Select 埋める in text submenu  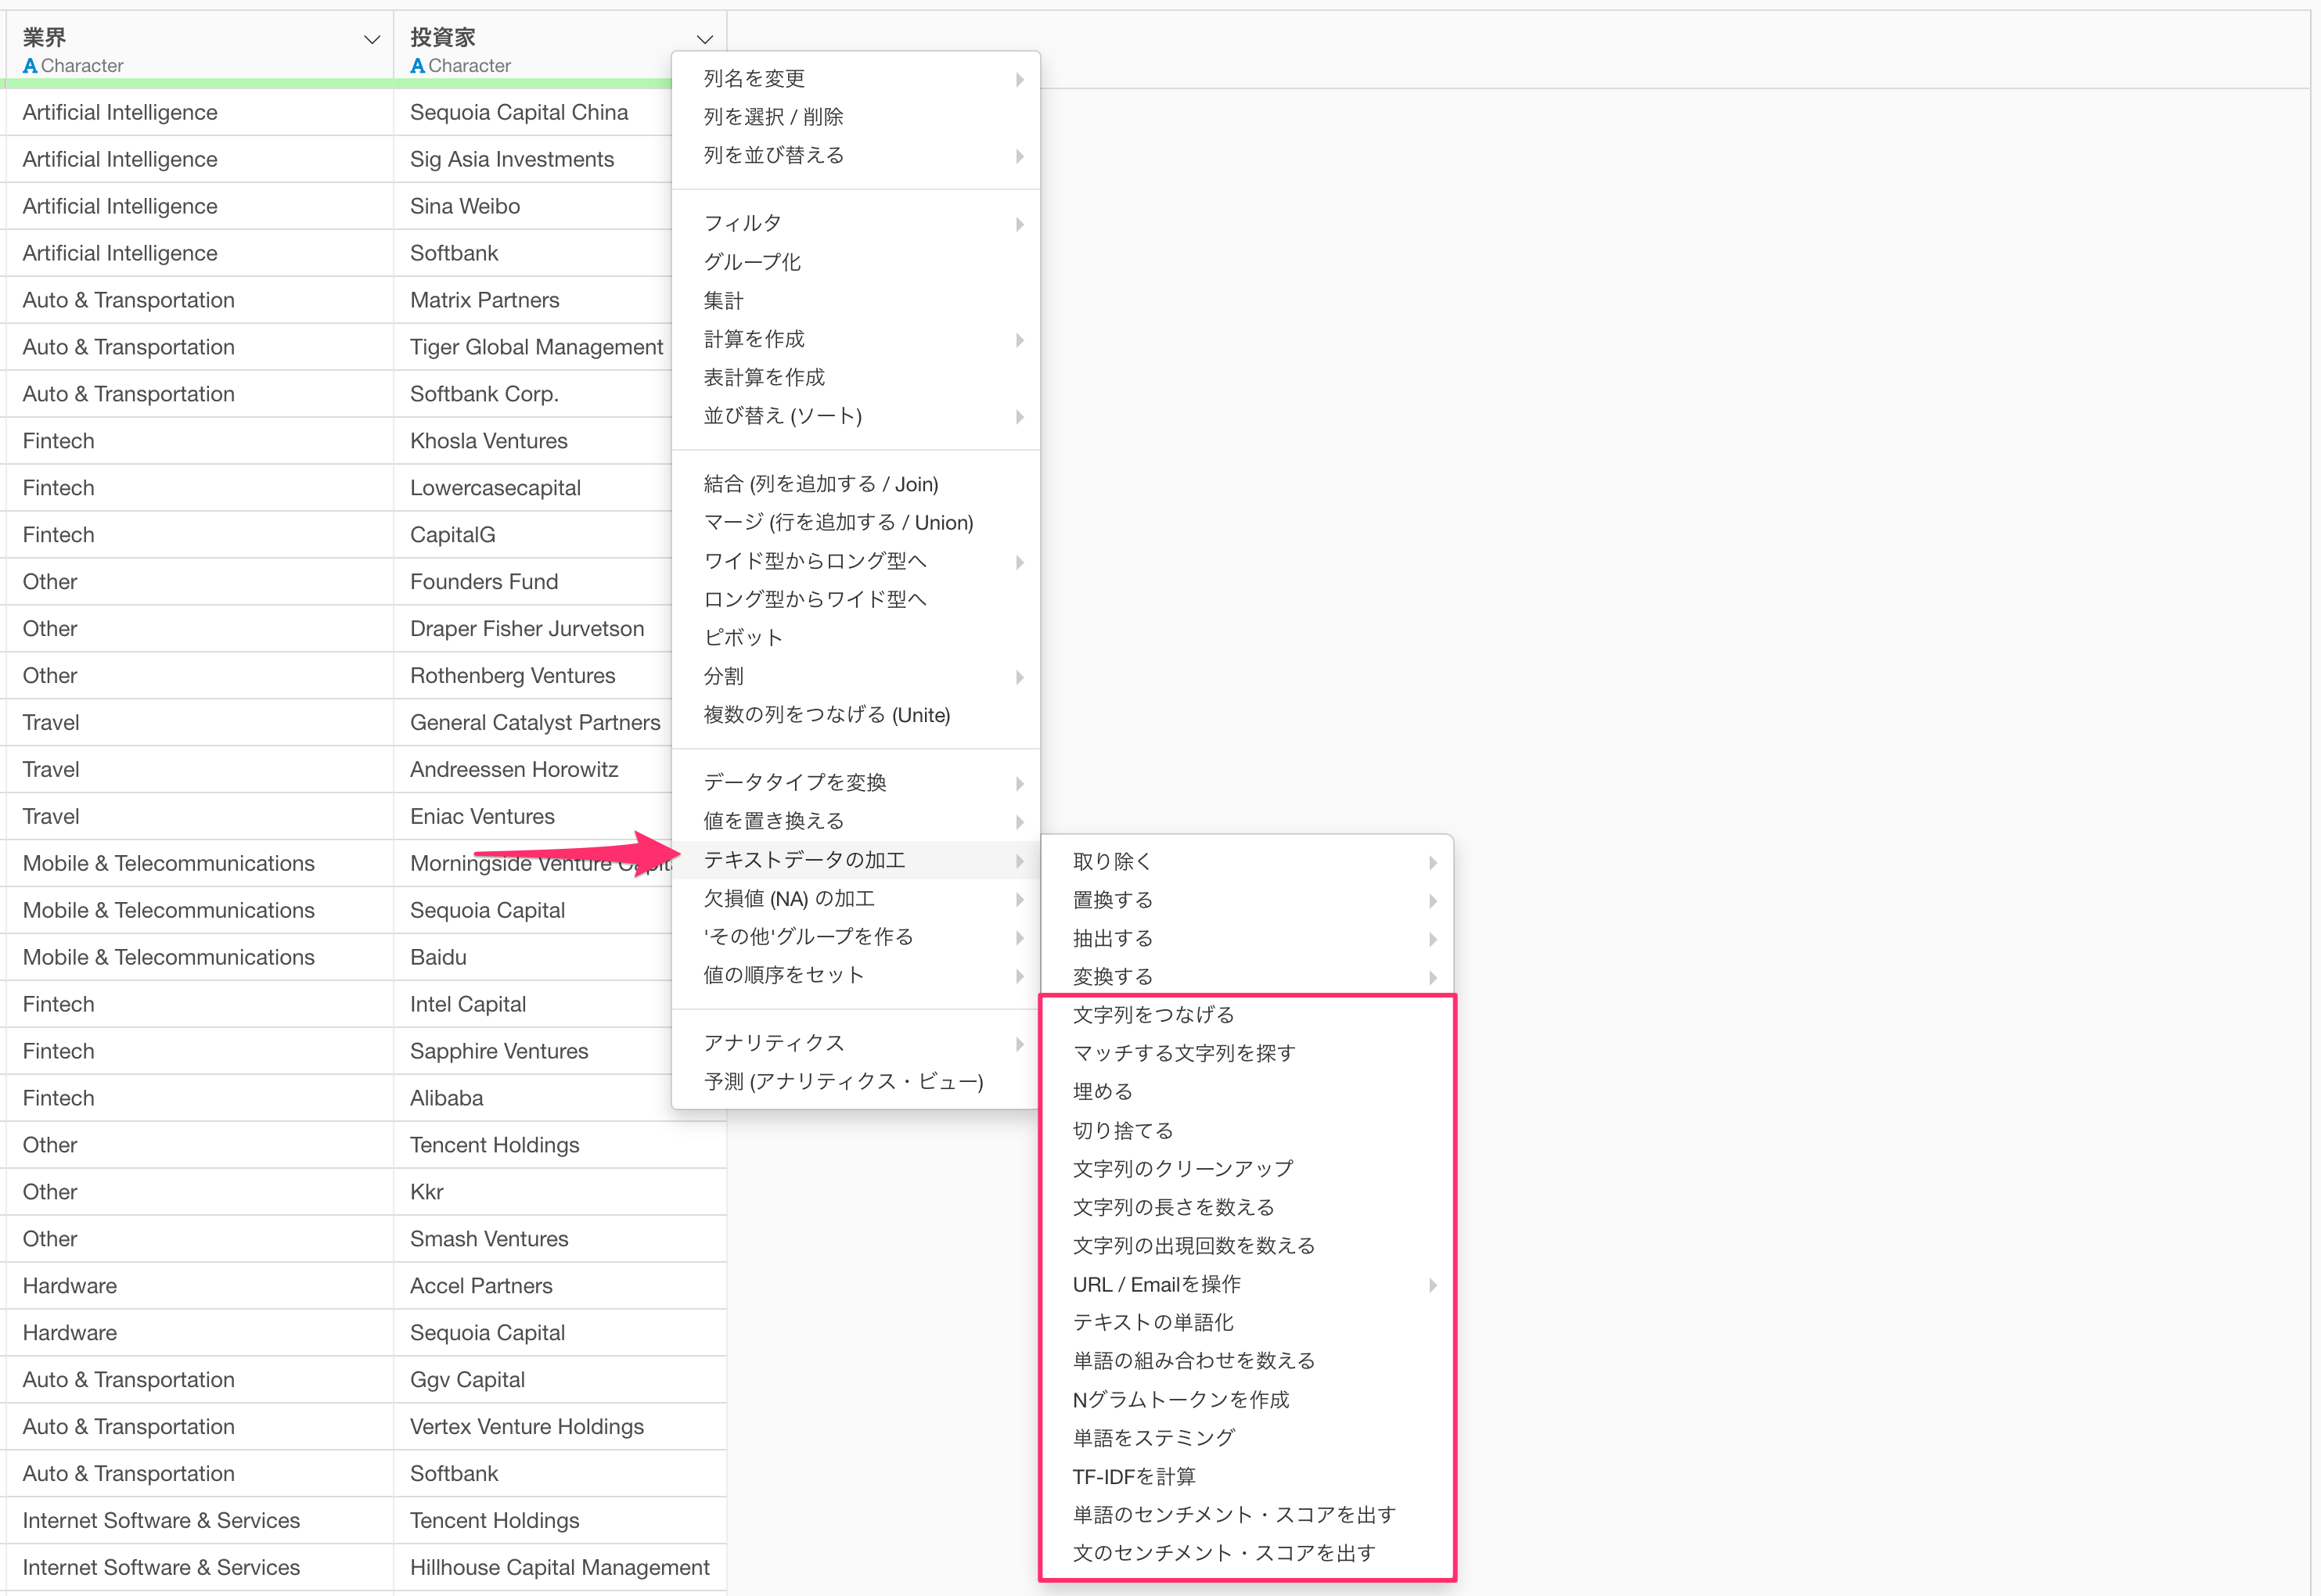pos(1247,1092)
